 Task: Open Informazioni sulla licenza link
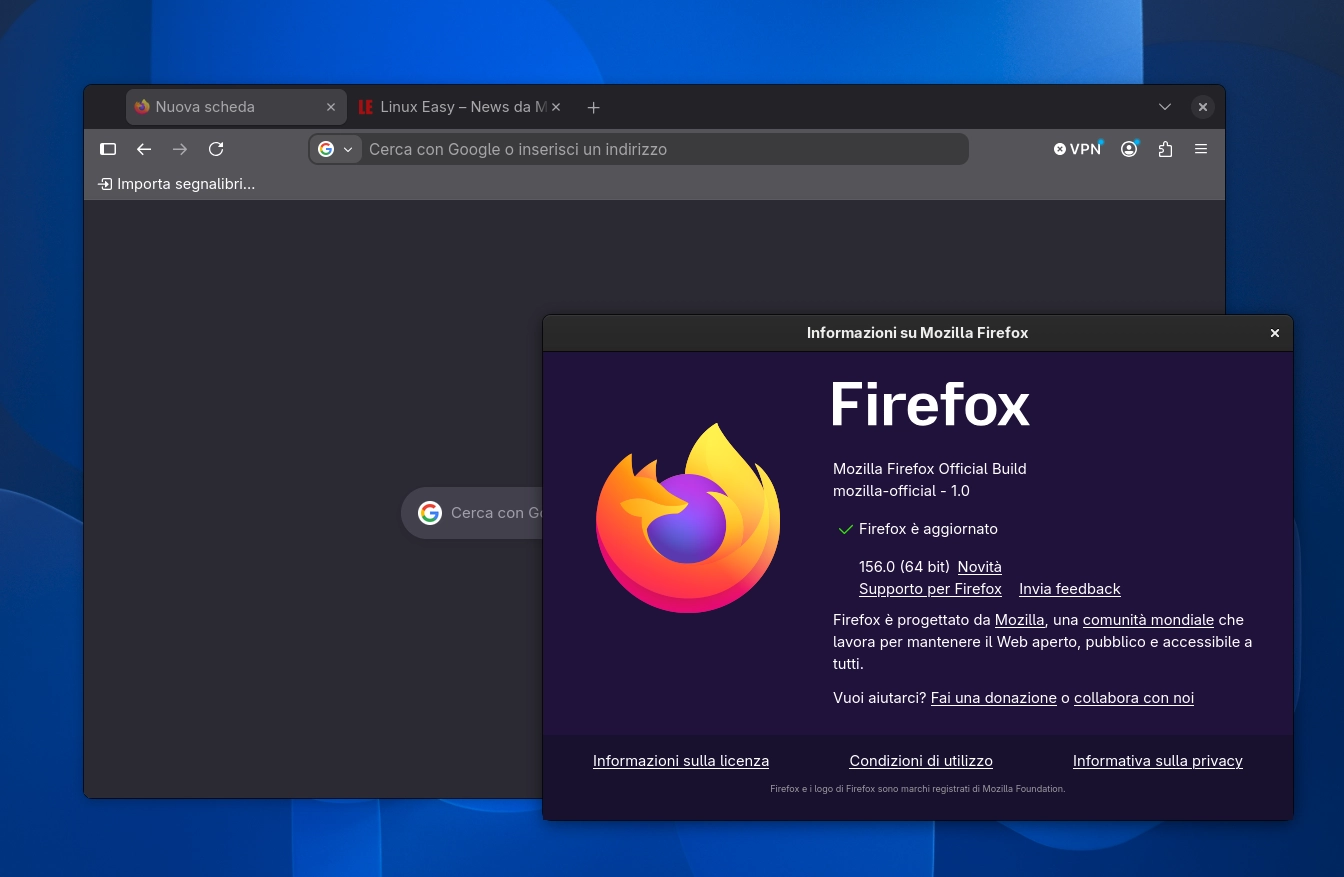(x=681, y=761)
